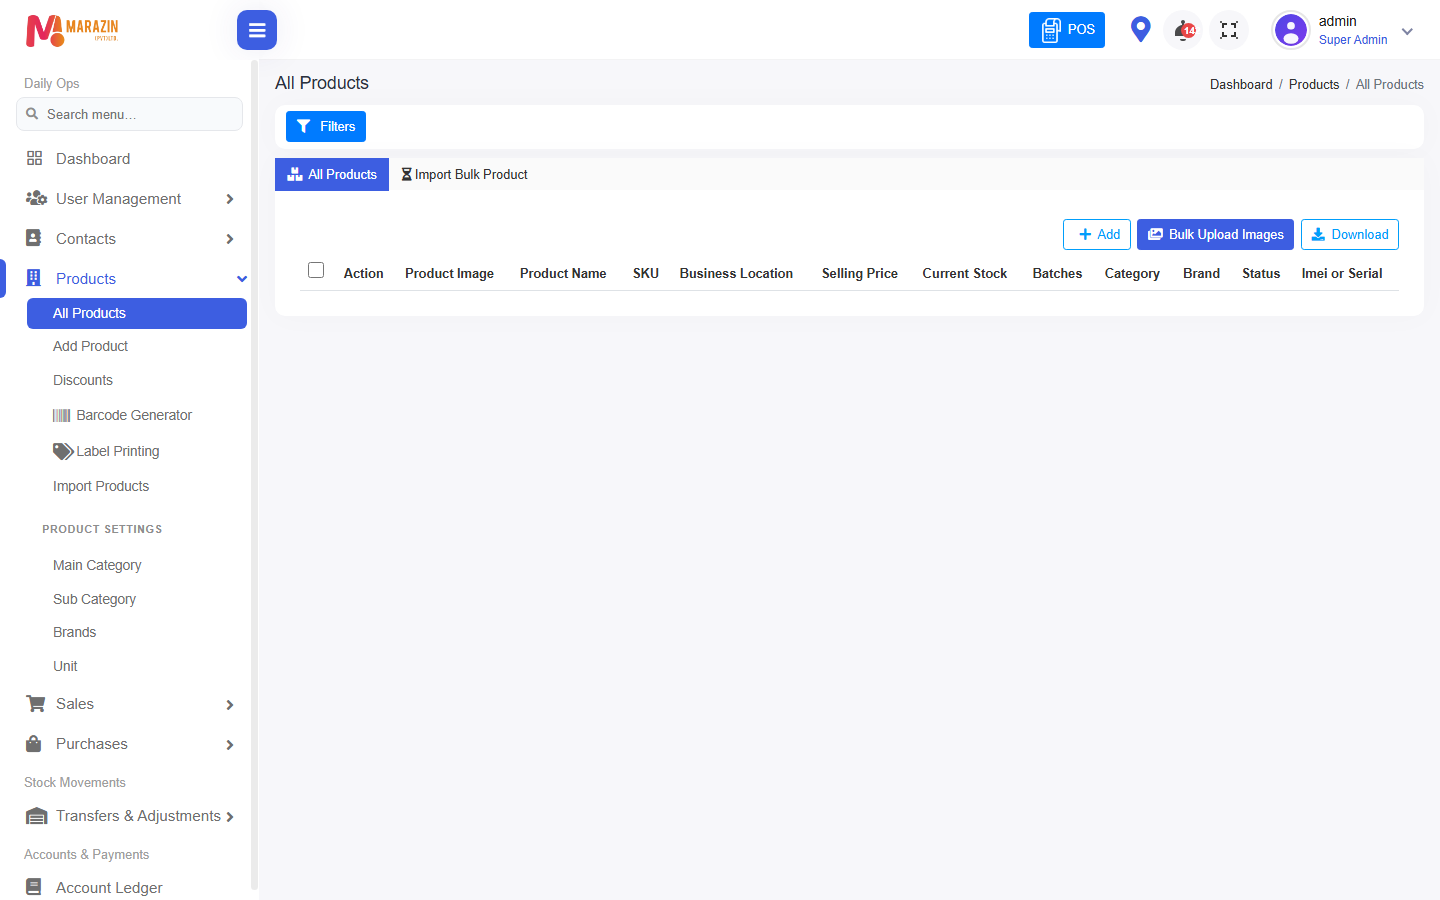
Task: Click the Marazin logo
Action: point(72,30)
